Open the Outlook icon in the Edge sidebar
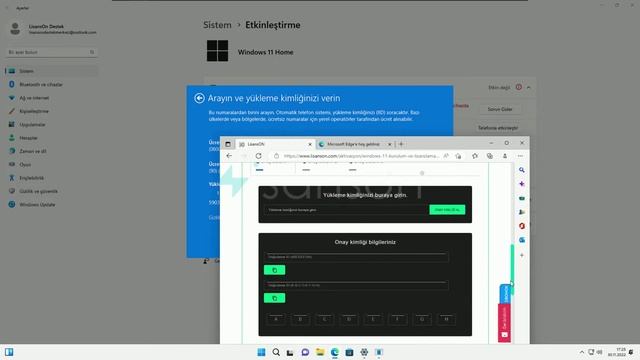640x360 pixels. 522,240
